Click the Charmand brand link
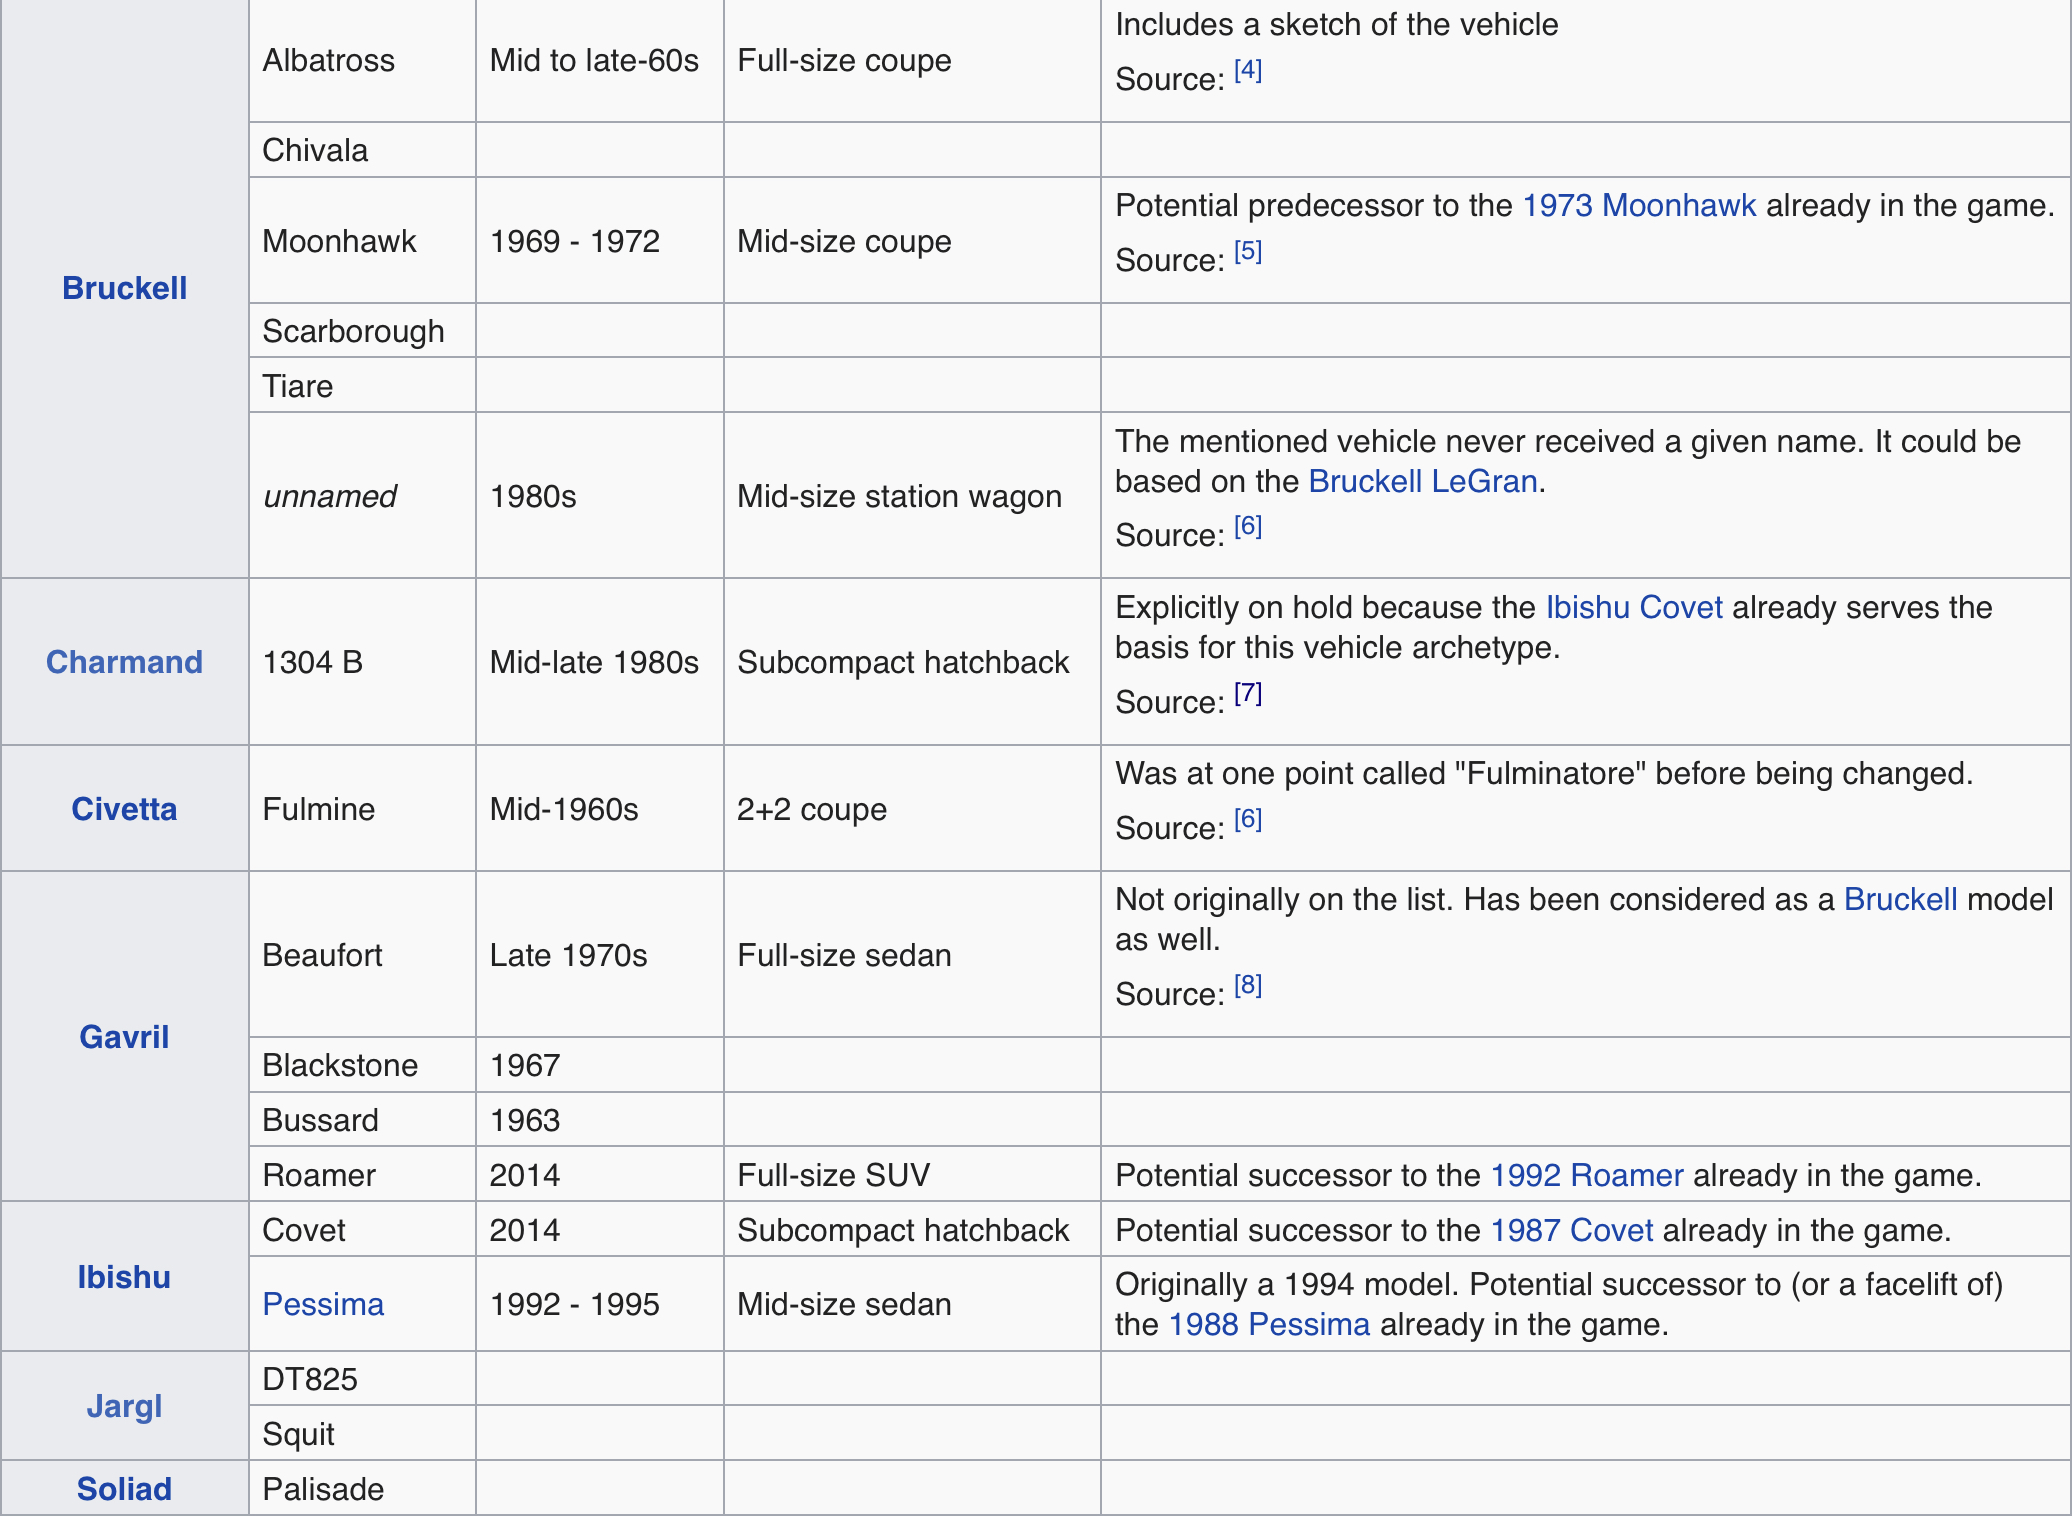 tap(124, 662)
